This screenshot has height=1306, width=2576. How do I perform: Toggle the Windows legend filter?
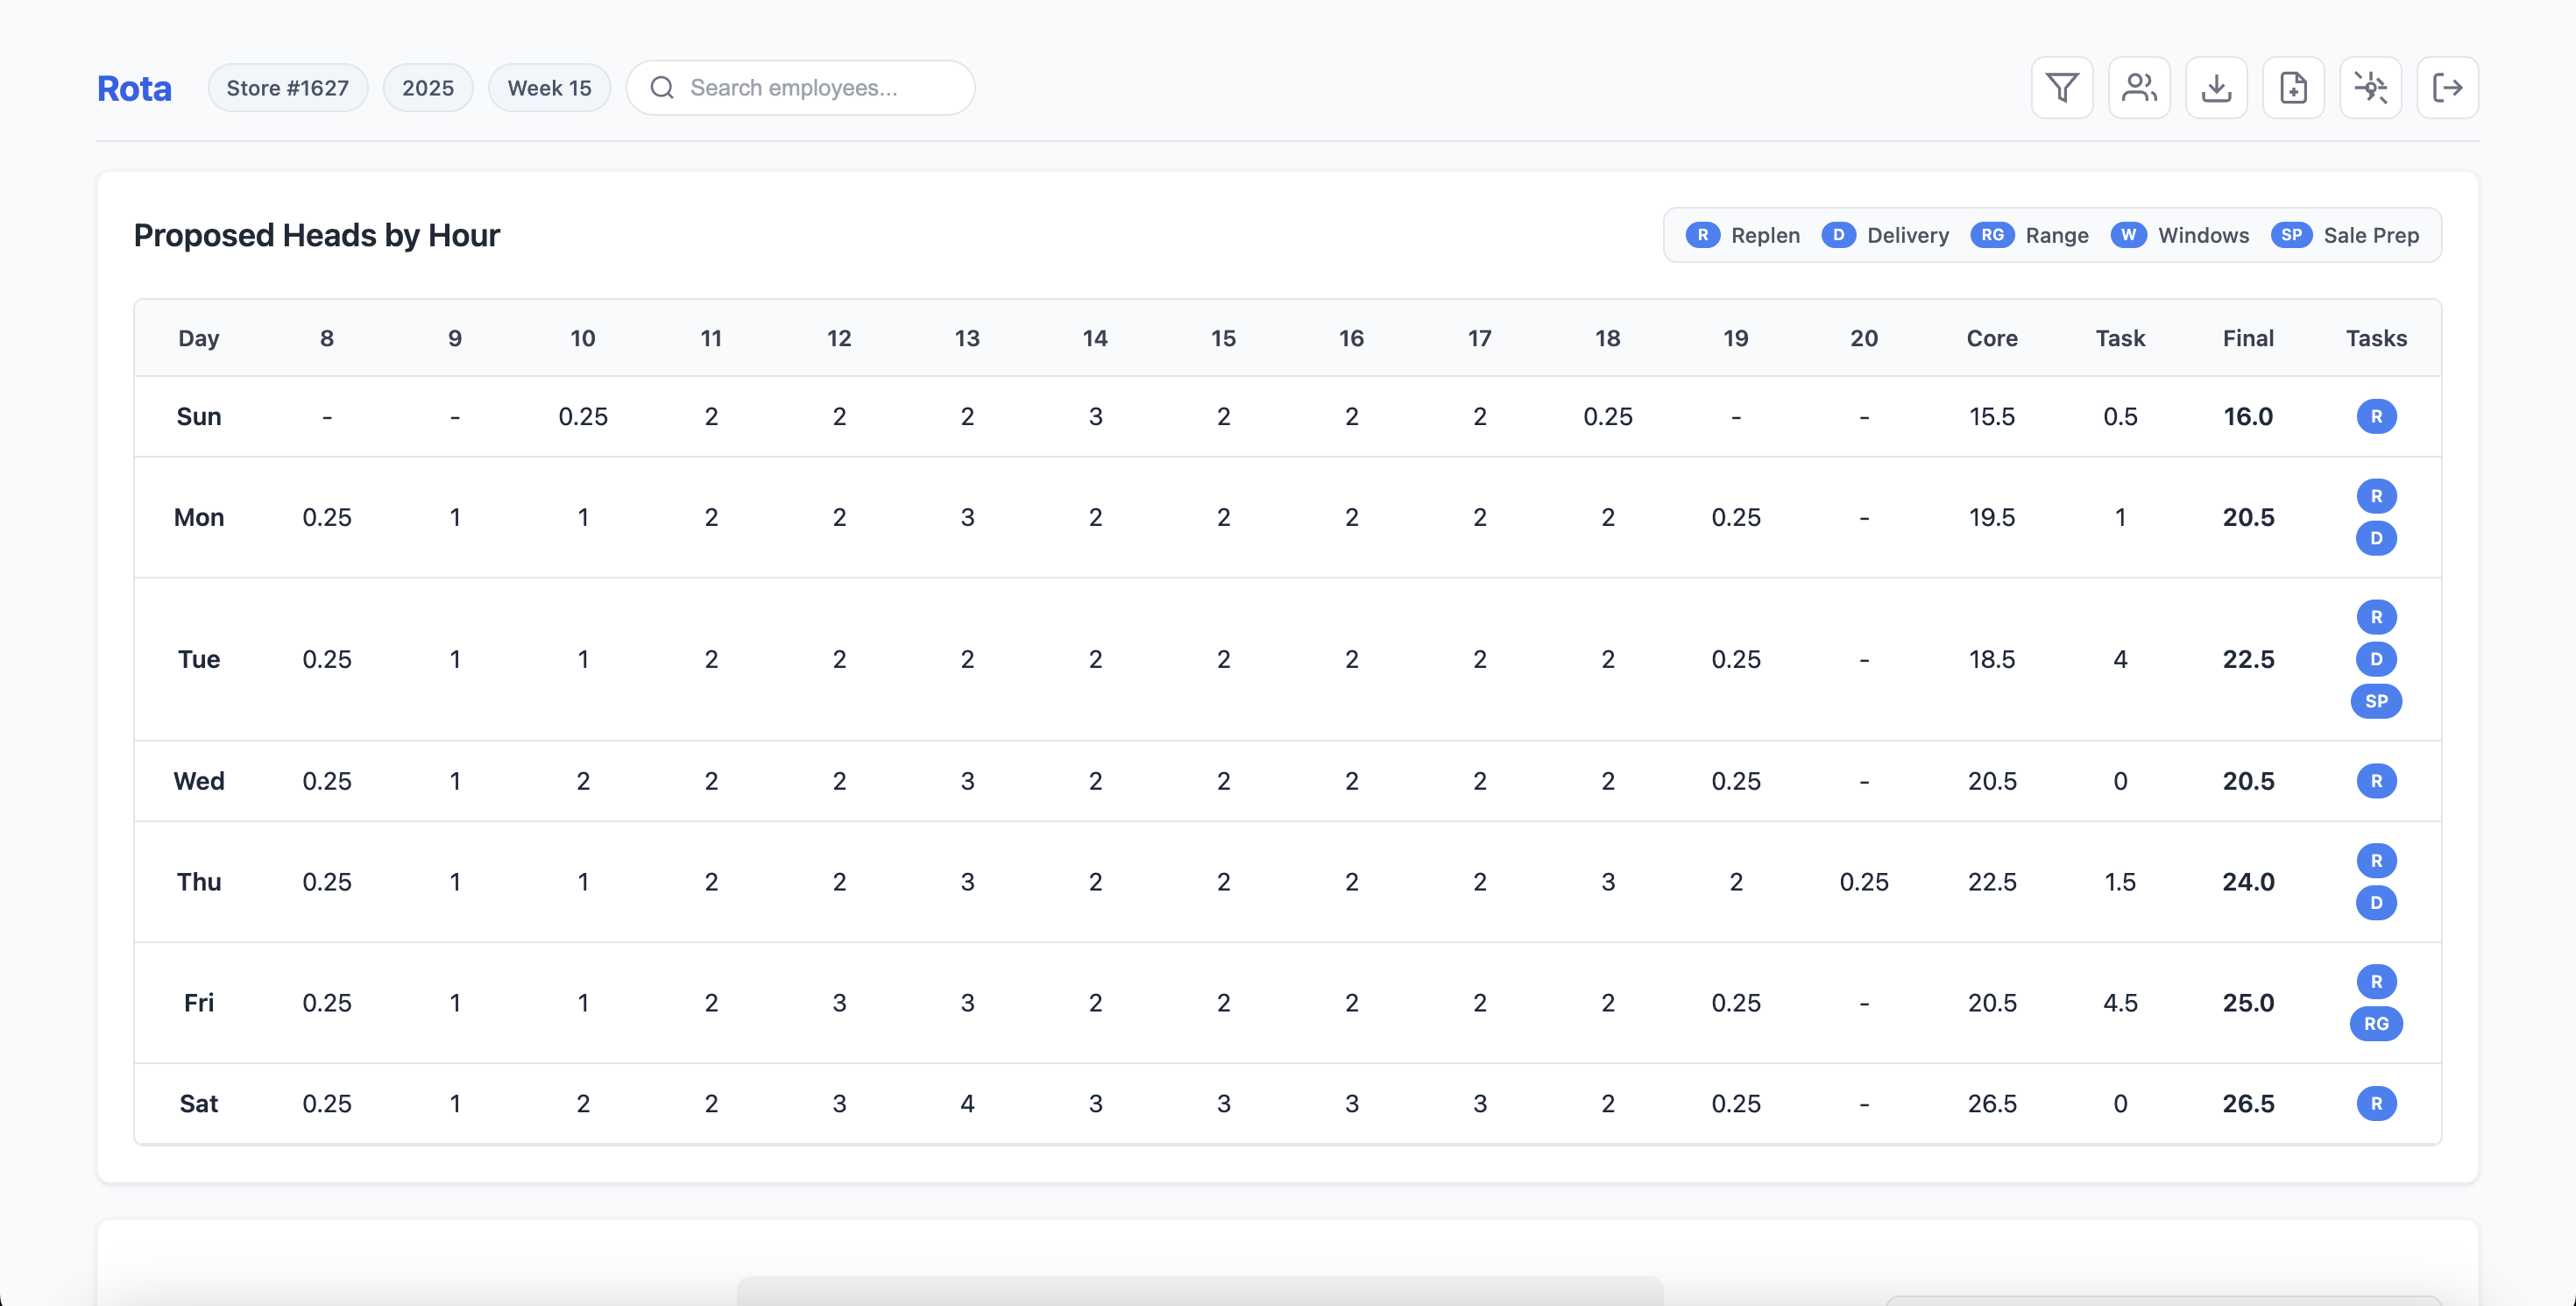(2180, 235)
